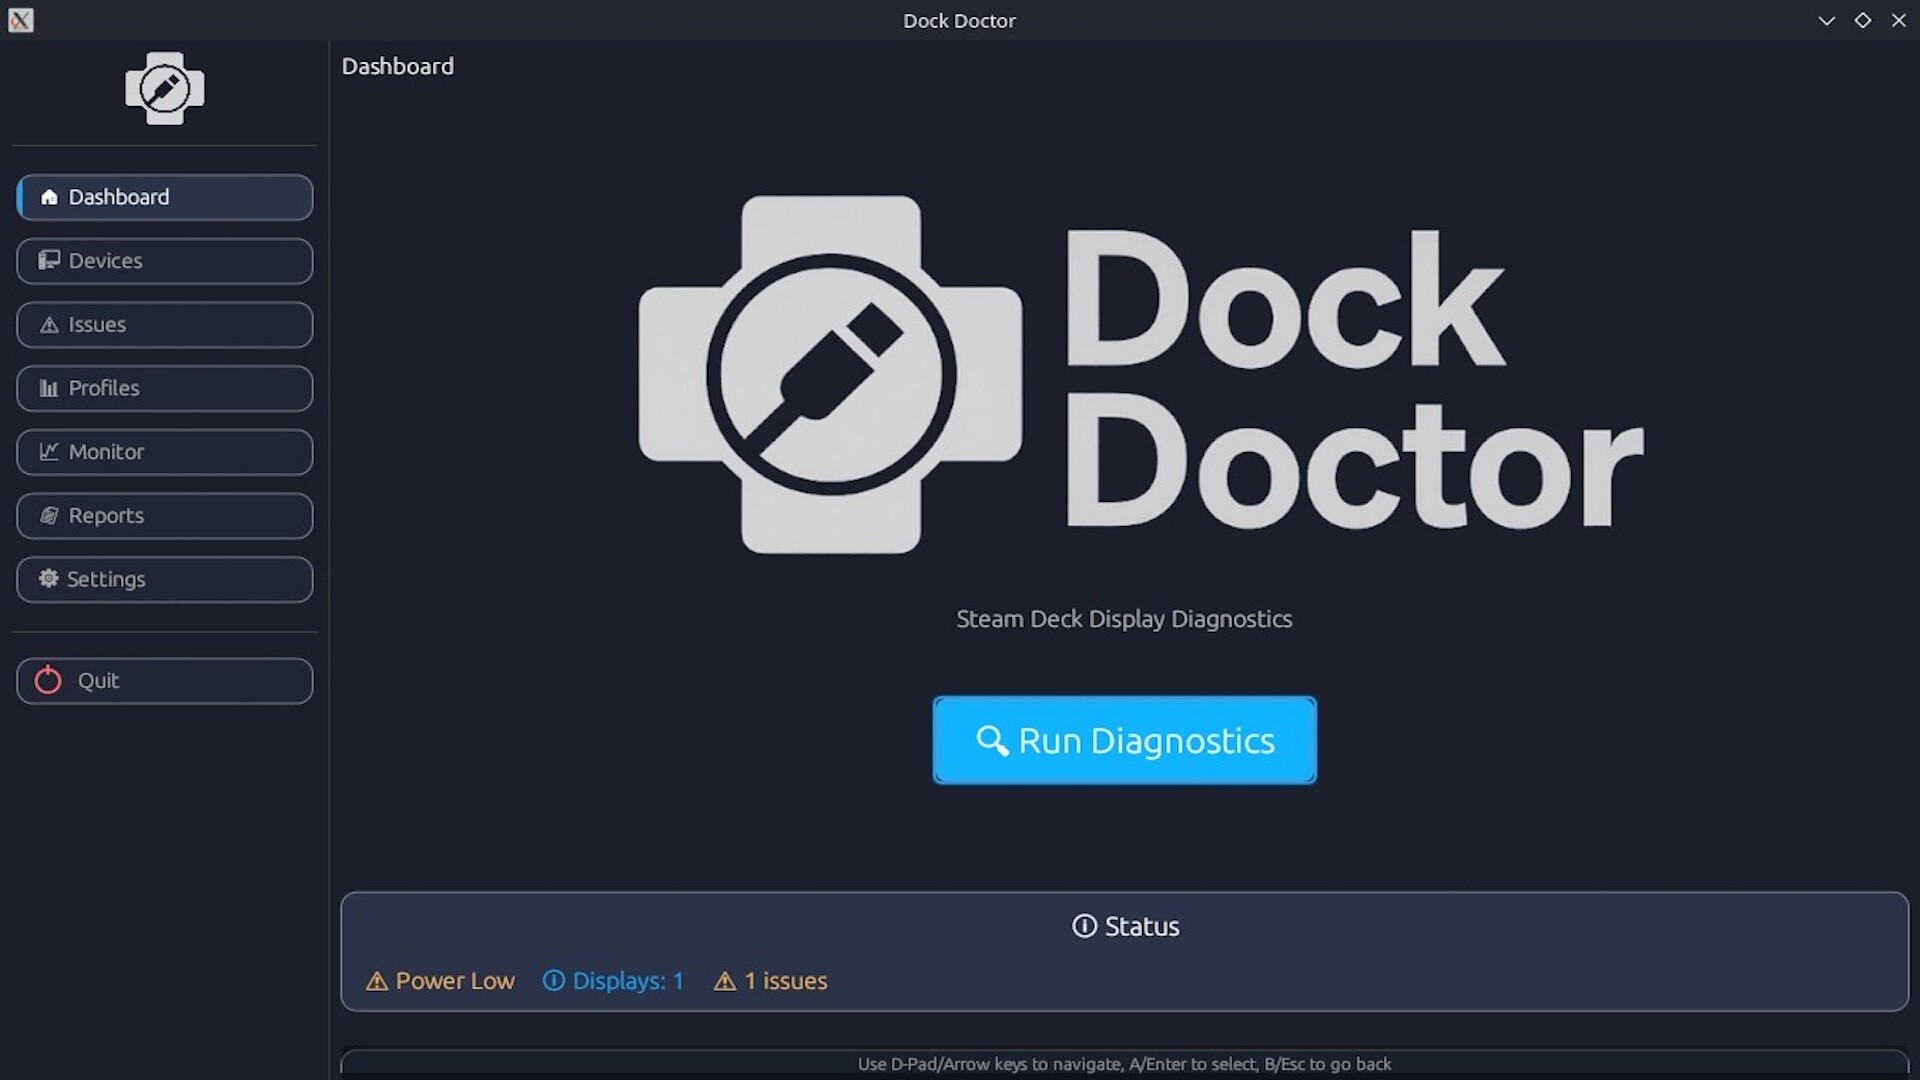Click the diamond window control in titlebar
The width and height of the screenshot is (1920, 1080).
click(1863, 20)
